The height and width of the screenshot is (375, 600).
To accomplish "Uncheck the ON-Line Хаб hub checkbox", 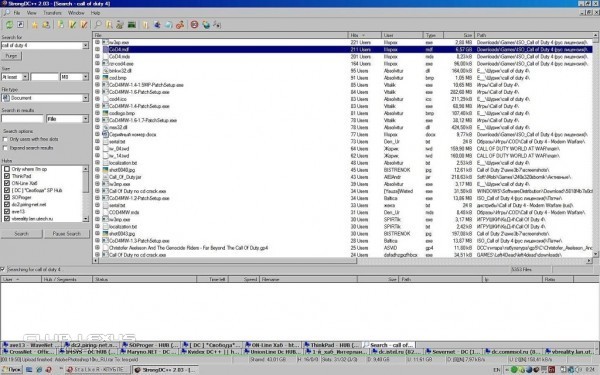I will pyautogui.click(x=7, y=183).
